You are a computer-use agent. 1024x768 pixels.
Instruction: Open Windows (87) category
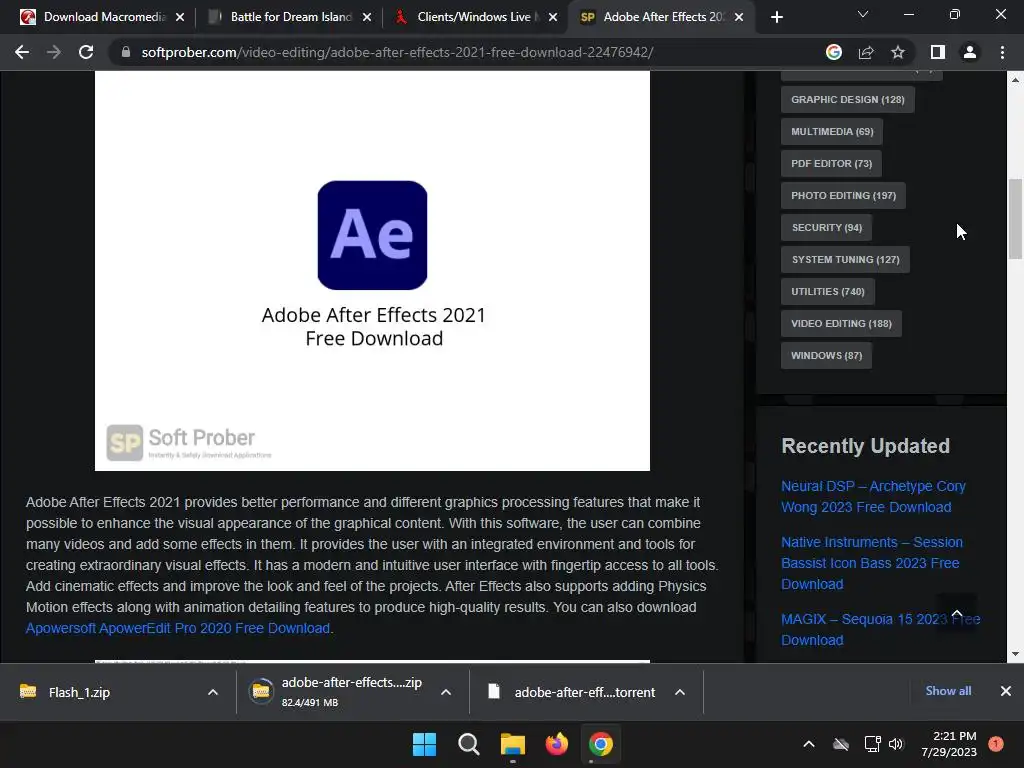(827, 355)
